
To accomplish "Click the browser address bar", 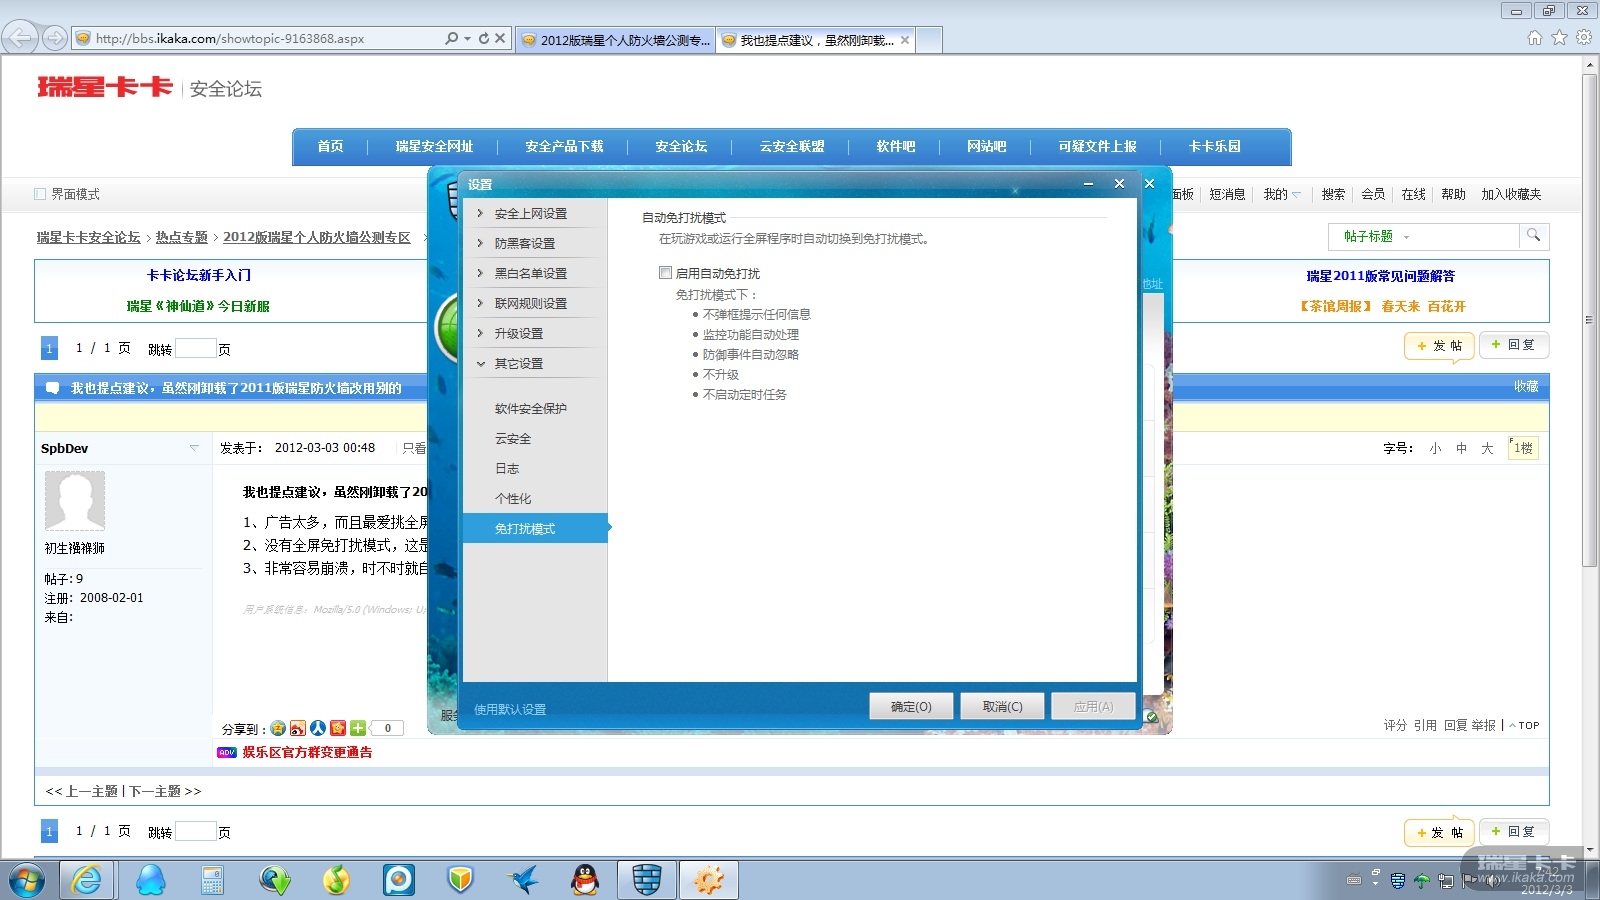I will (267, 38).
